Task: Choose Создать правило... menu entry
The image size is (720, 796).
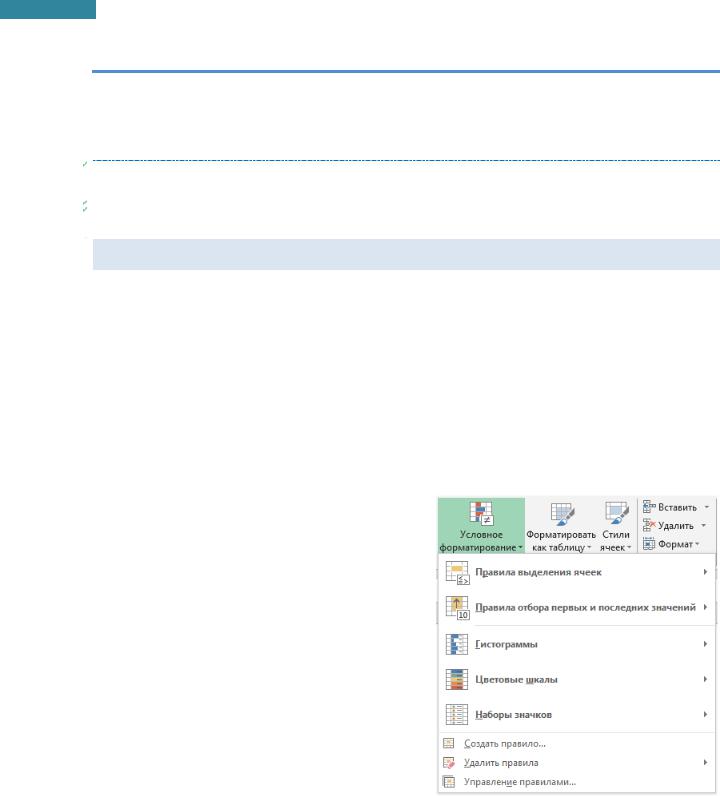Action: 576,744
